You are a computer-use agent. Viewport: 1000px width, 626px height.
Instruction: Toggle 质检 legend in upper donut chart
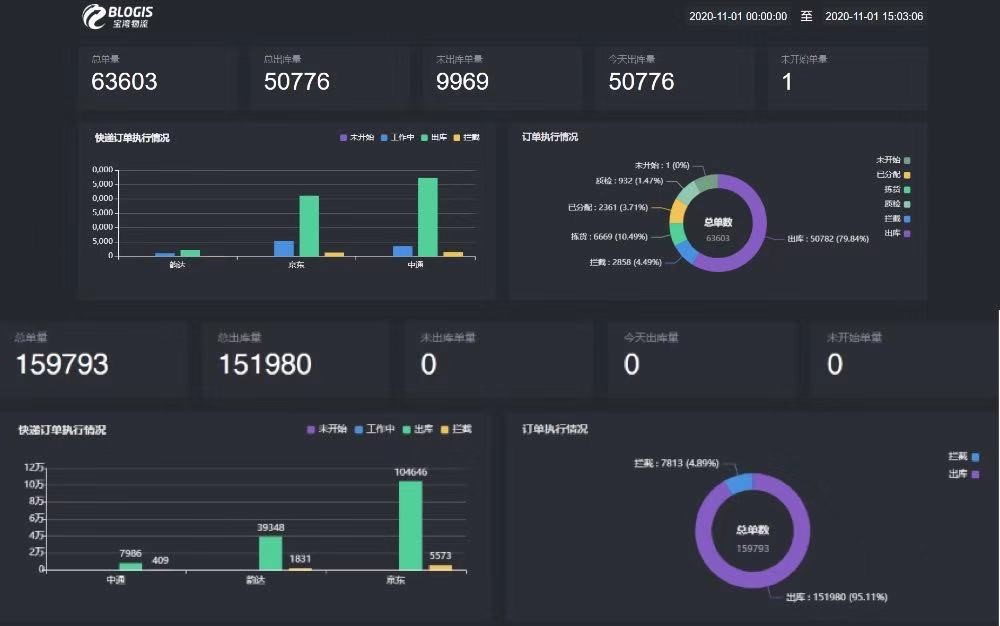click(x=893, y=204)
